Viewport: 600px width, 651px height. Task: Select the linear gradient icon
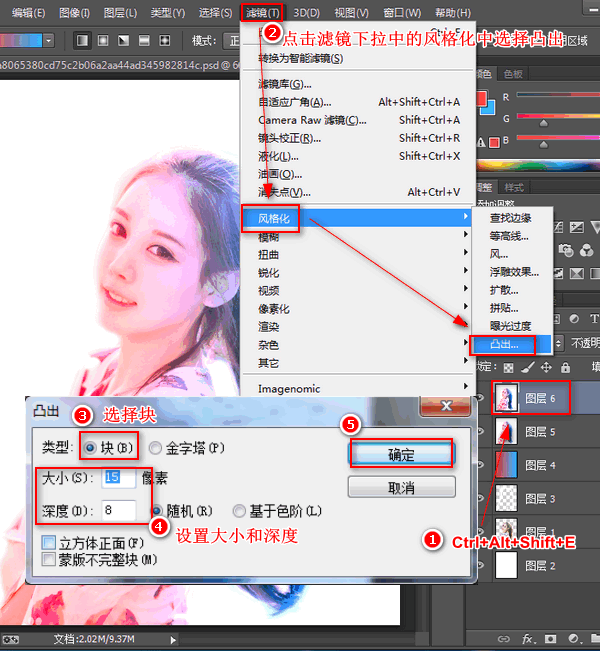pos(82,41)
